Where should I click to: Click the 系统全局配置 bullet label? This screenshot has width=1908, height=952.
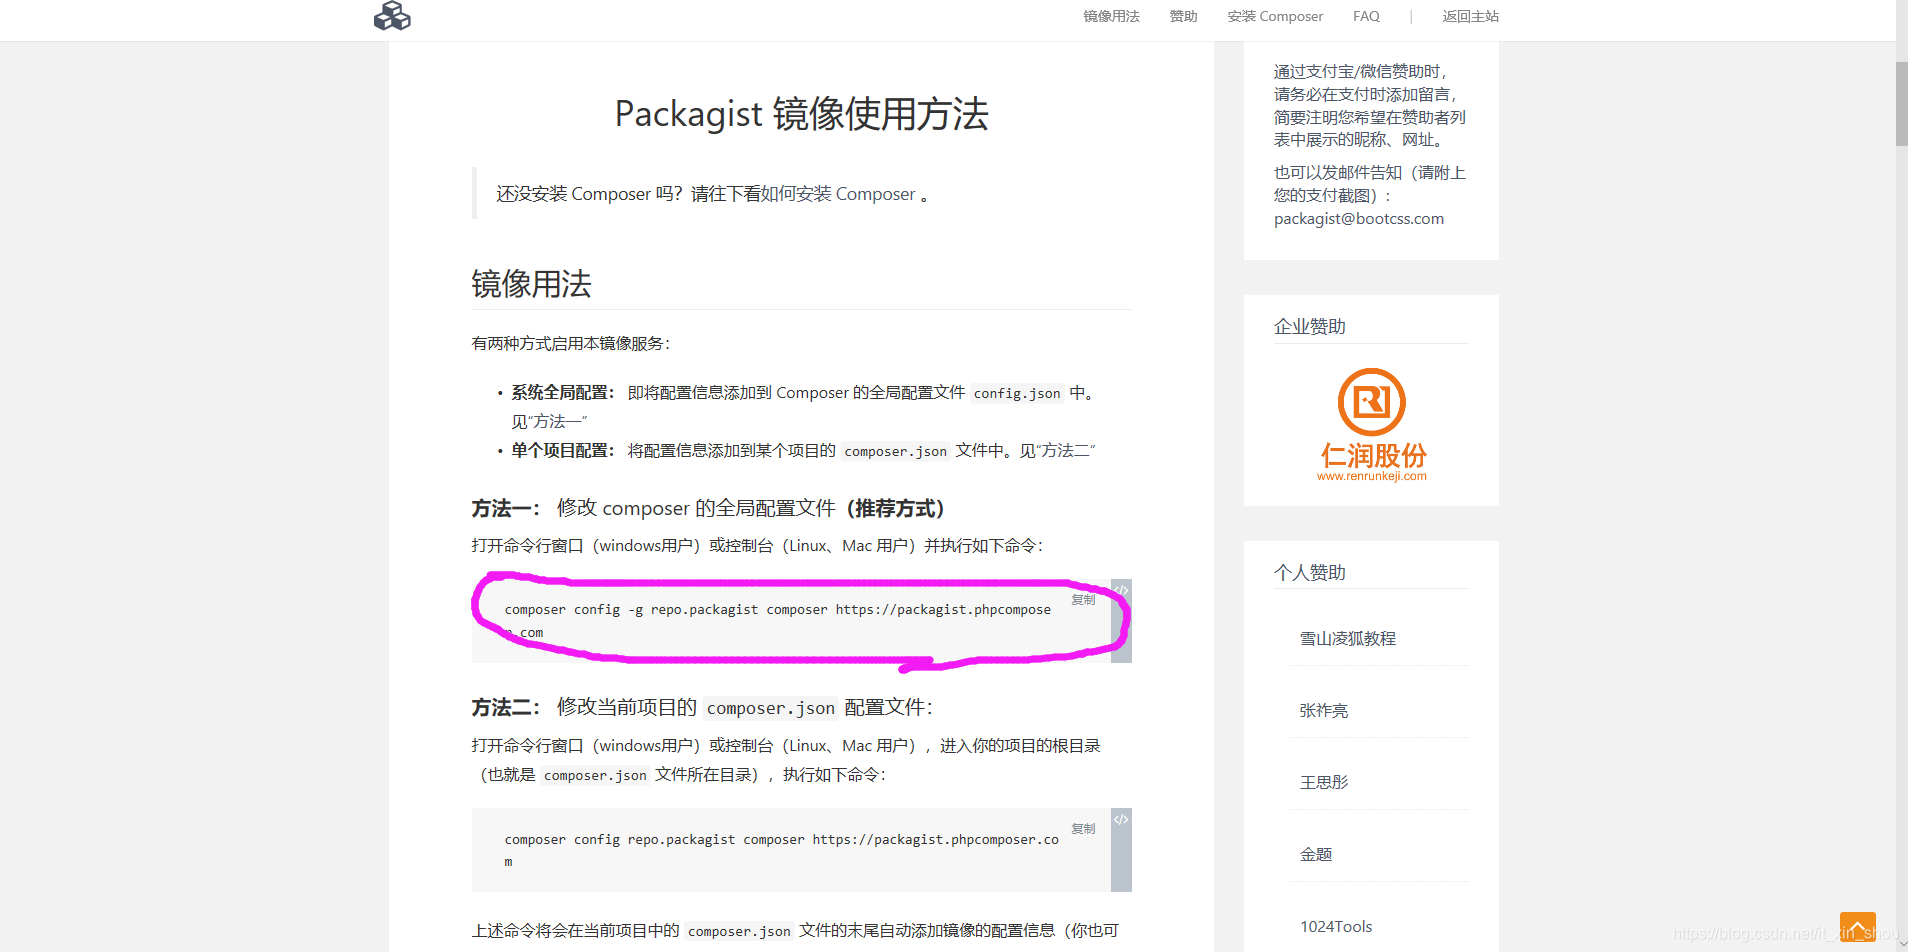pos(563,393)
